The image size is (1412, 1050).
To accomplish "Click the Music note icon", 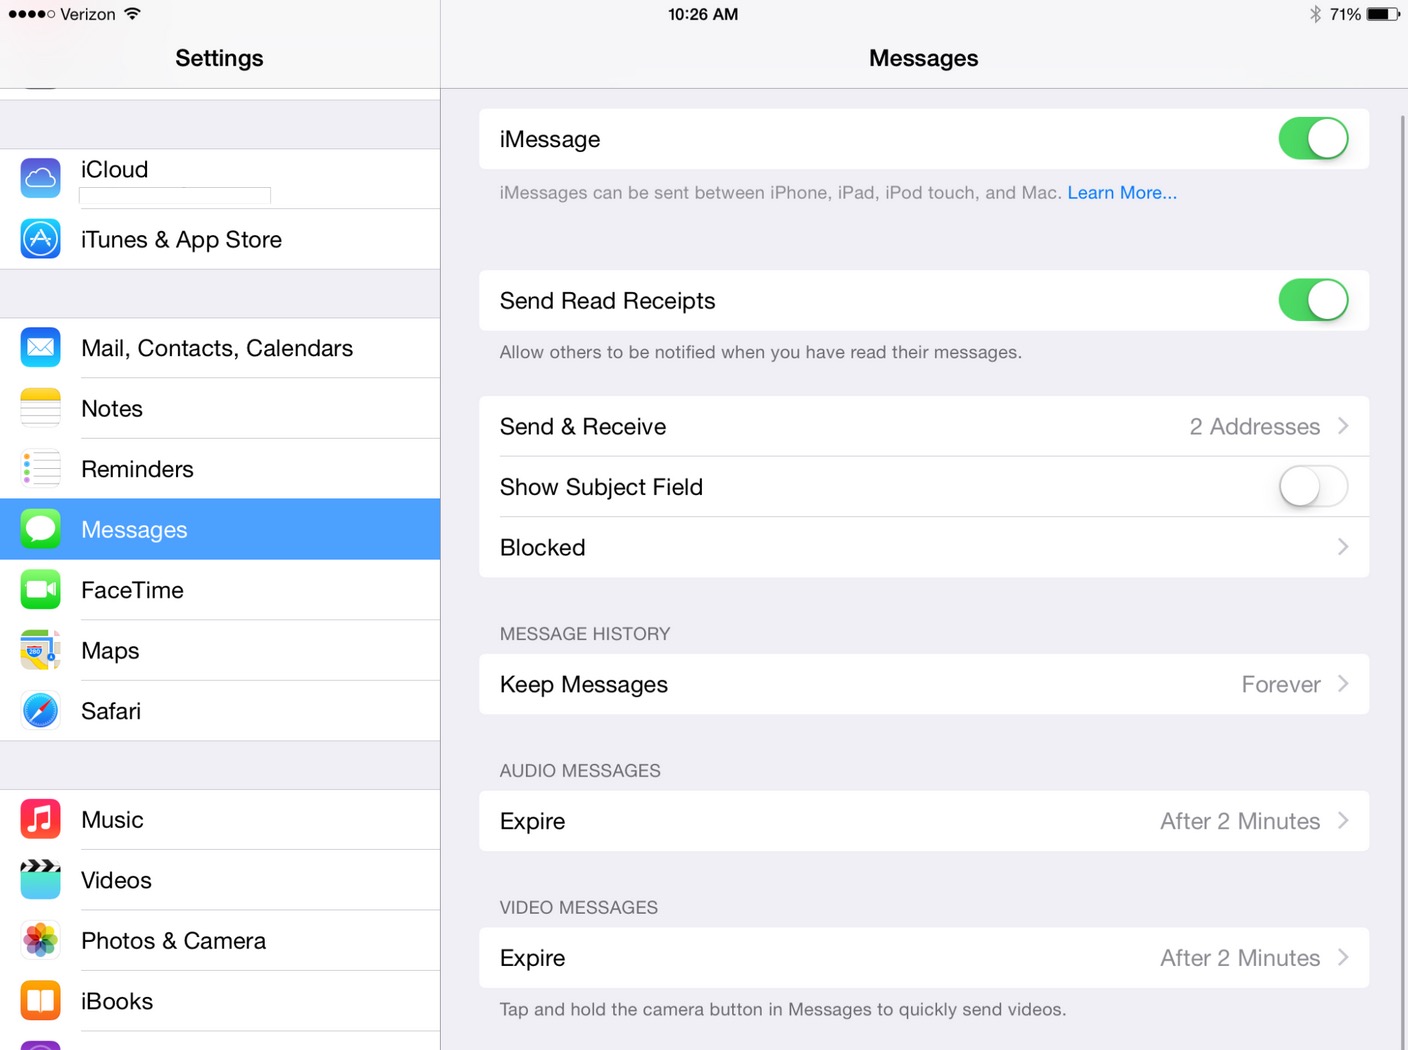I will 40,819.
